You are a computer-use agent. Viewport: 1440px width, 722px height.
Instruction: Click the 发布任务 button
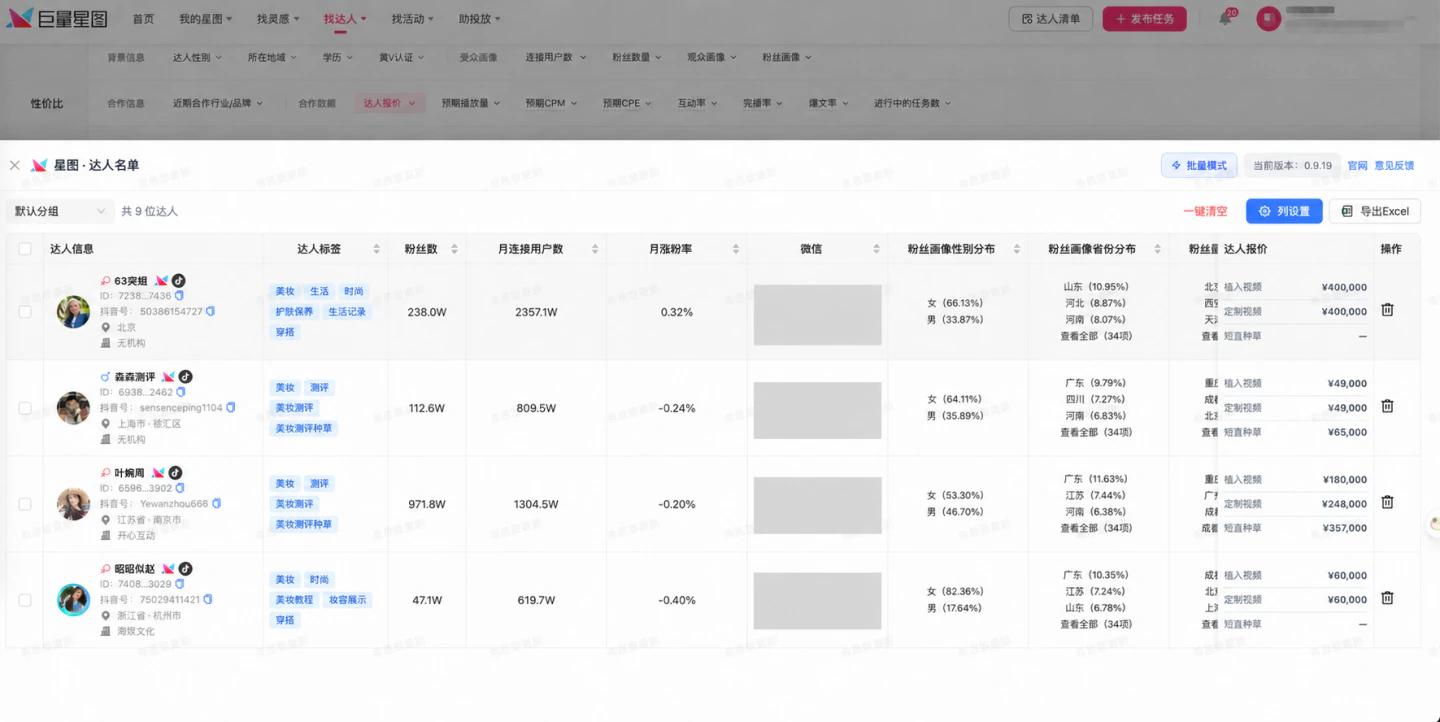1145,19
